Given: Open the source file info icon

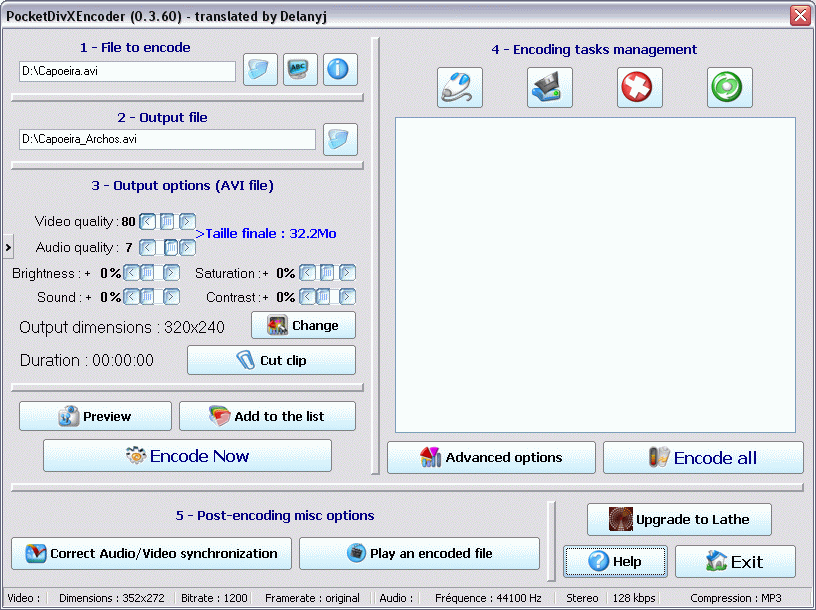Looking at the screenshot, I should point(340,69).
